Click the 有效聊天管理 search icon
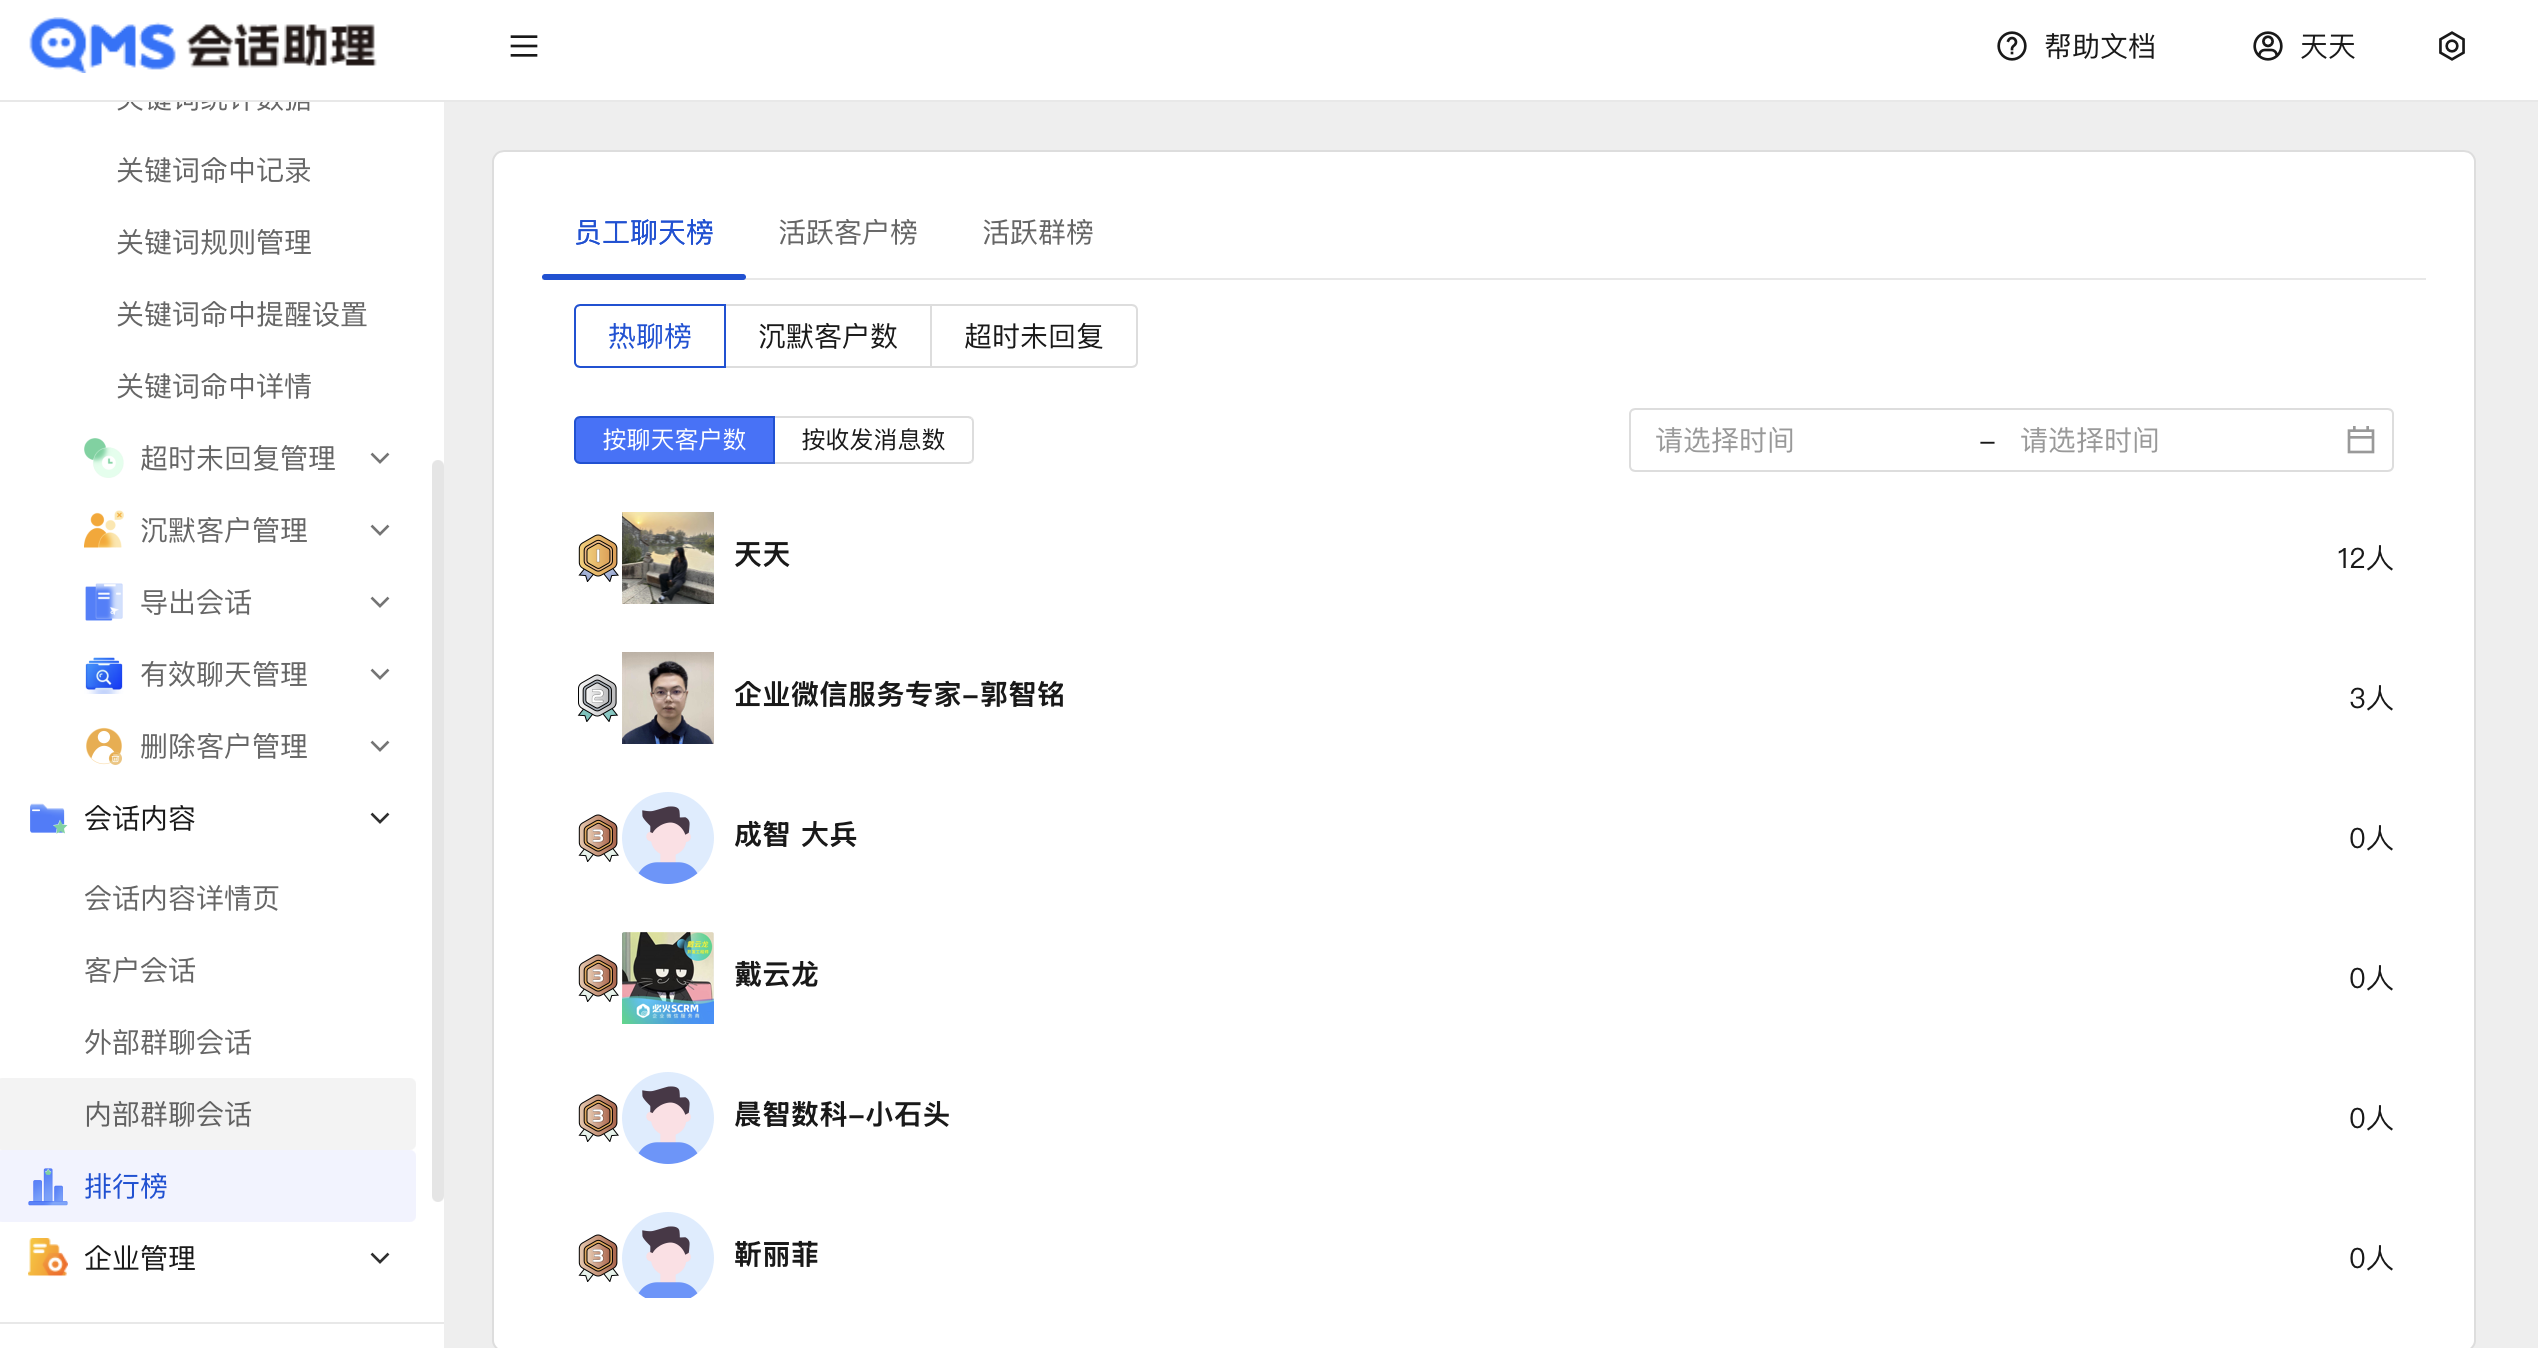Screen dimensions: 2538x1348 [x=103, y=674]
